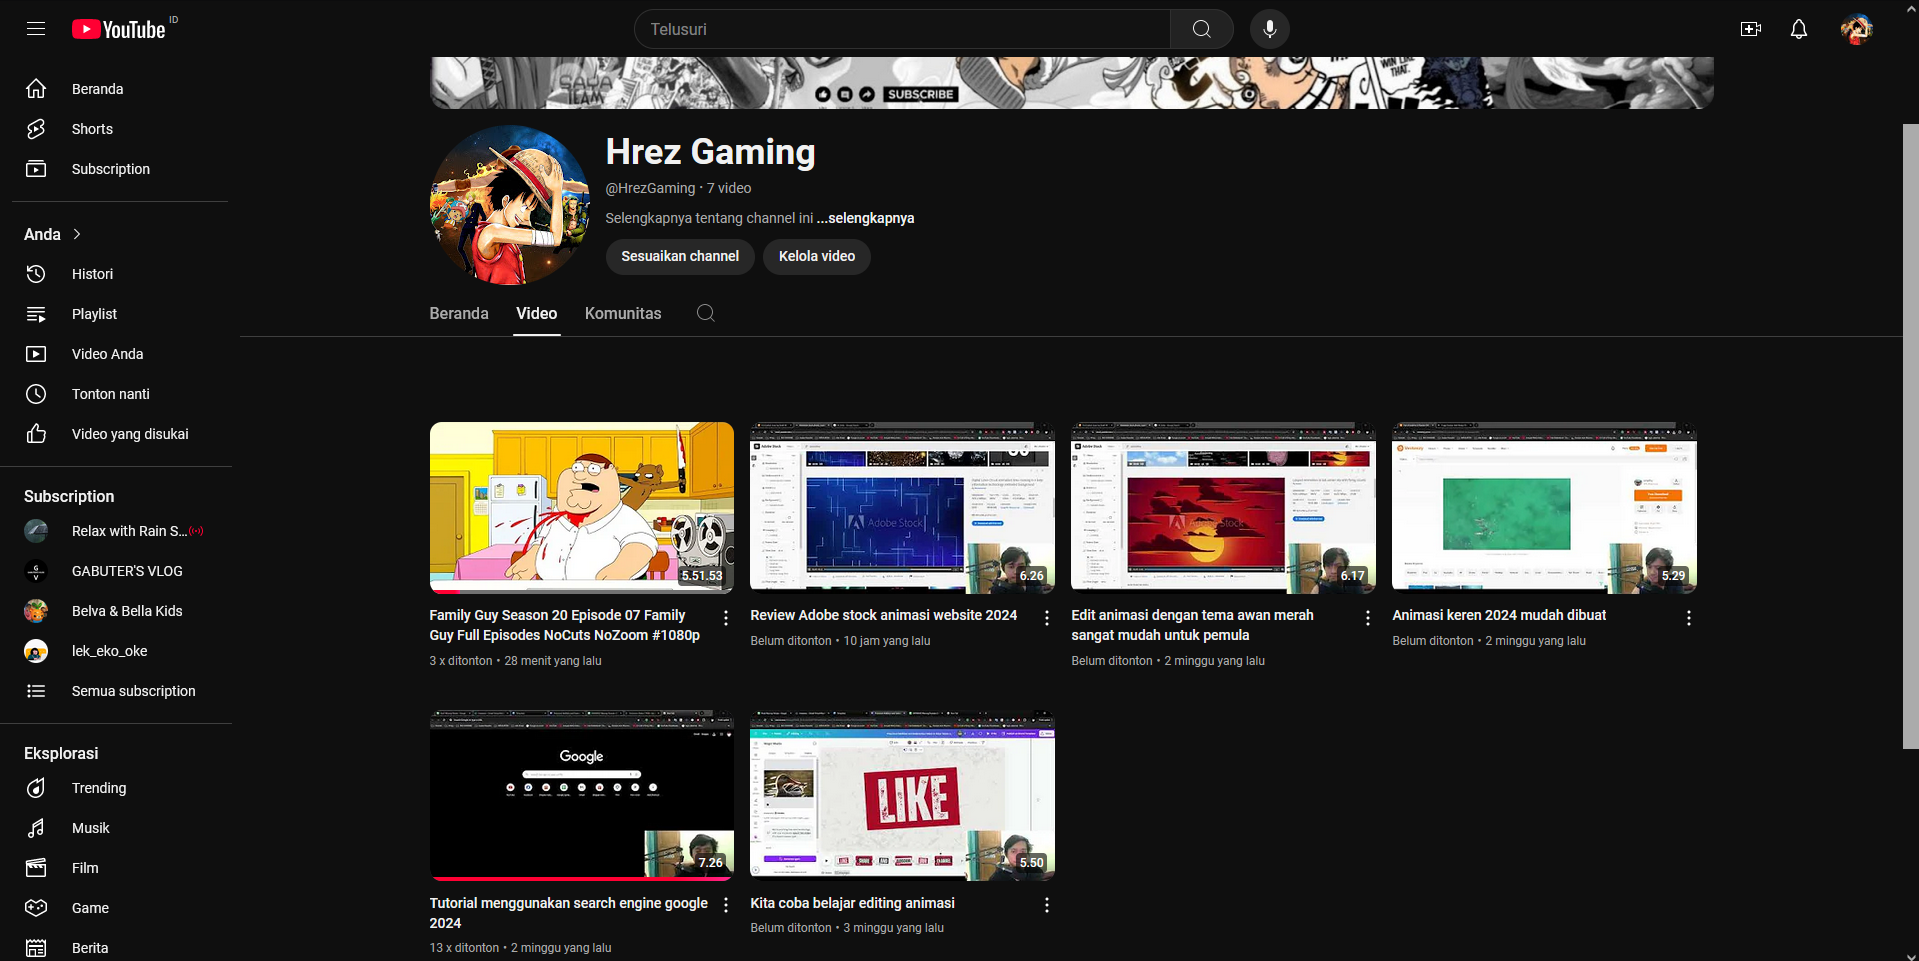Open options for Edit animasi awan merah video

click(x=1368, y=618)
